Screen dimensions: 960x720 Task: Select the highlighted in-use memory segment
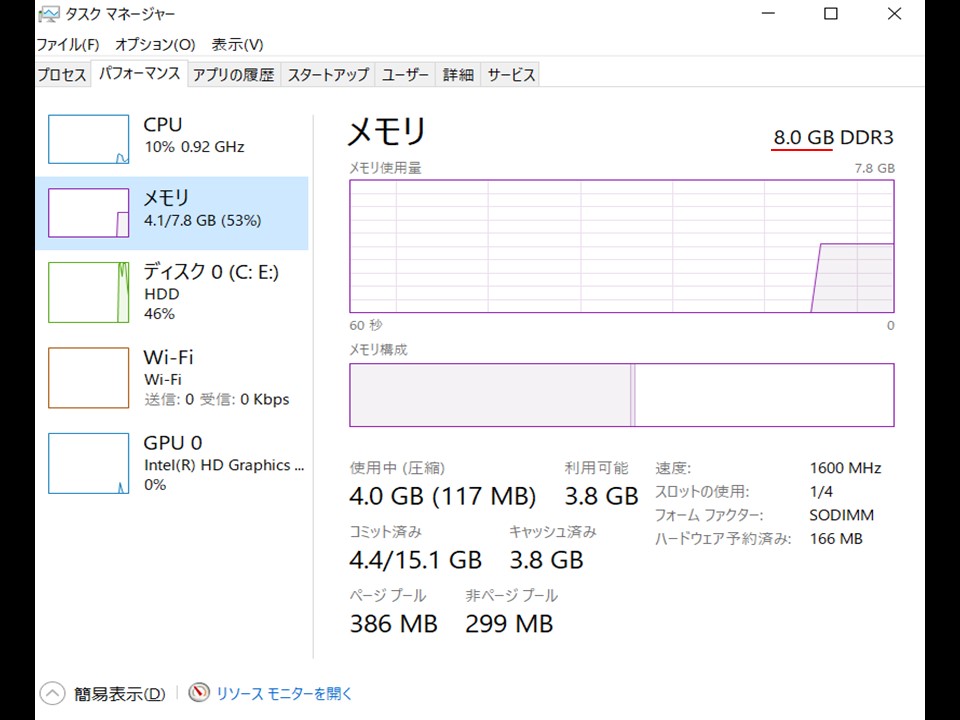click(x=490, y=394)
